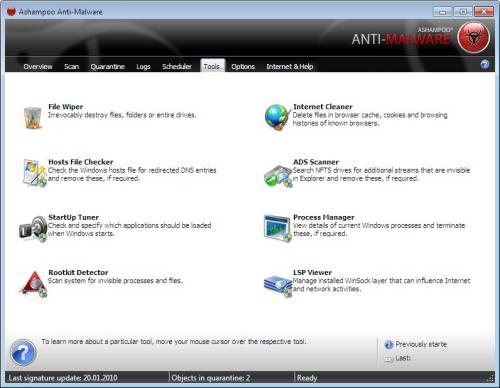This screenshot has width=500, height=388.
Task: Click the 'Previously starte' label
Action: tap(421, 344)
